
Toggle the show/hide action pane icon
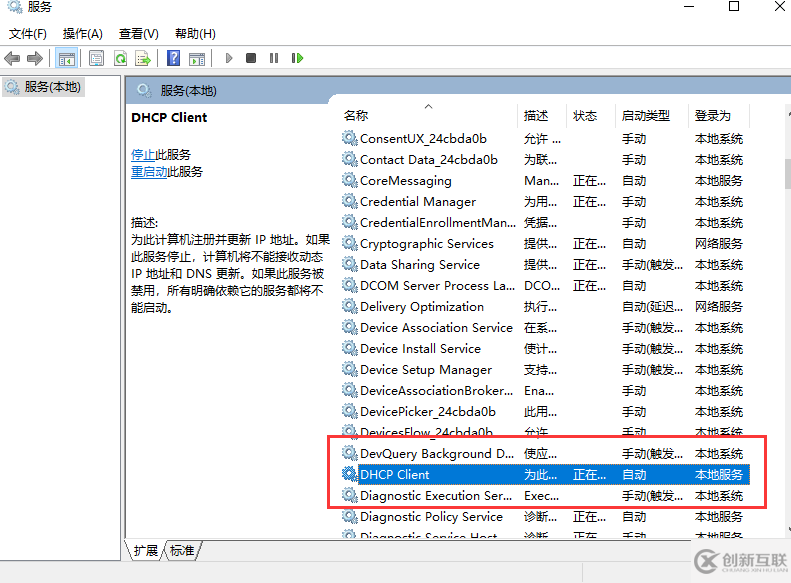point(197,59)
